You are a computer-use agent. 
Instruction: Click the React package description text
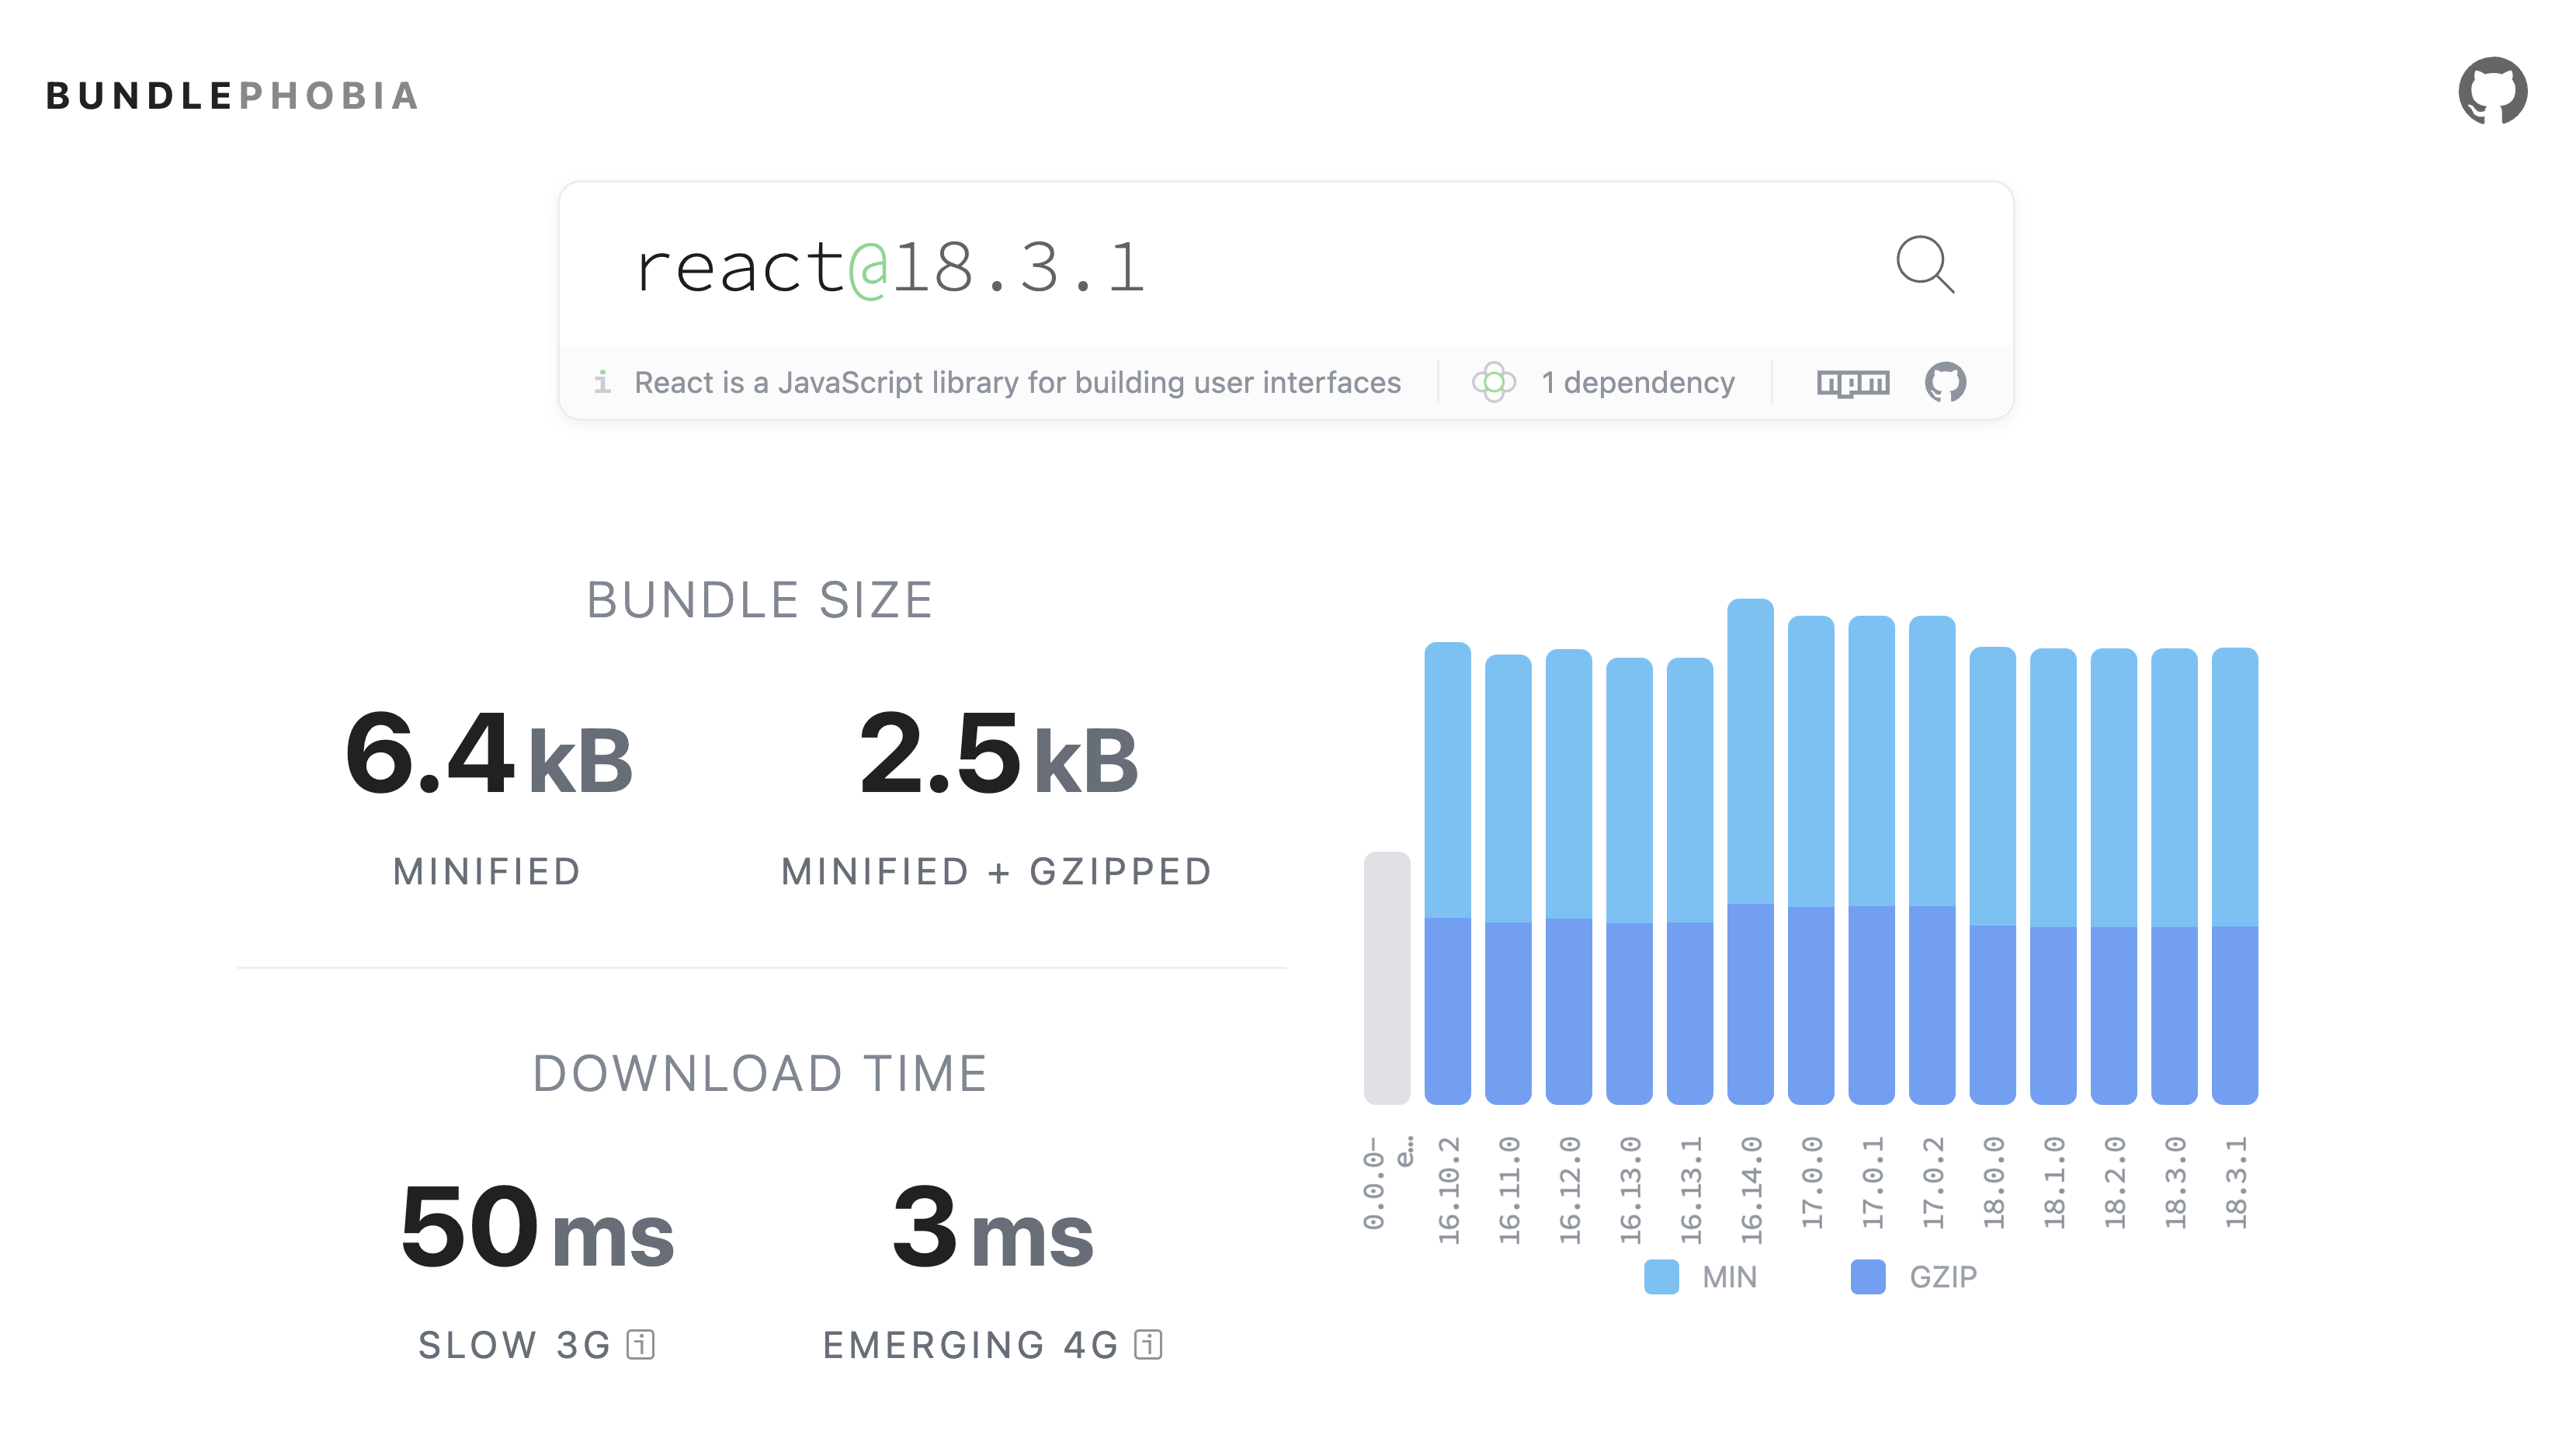tap(1017, 382)
